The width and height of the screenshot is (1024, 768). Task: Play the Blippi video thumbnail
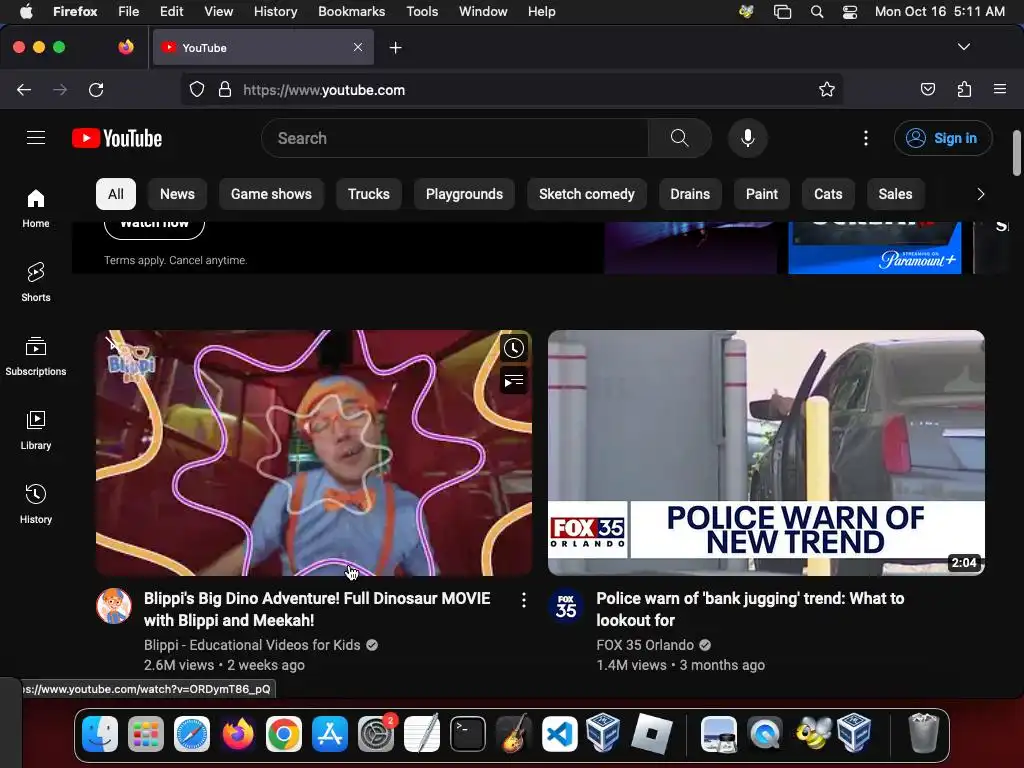pyautogui.click(x=314, y=453)
